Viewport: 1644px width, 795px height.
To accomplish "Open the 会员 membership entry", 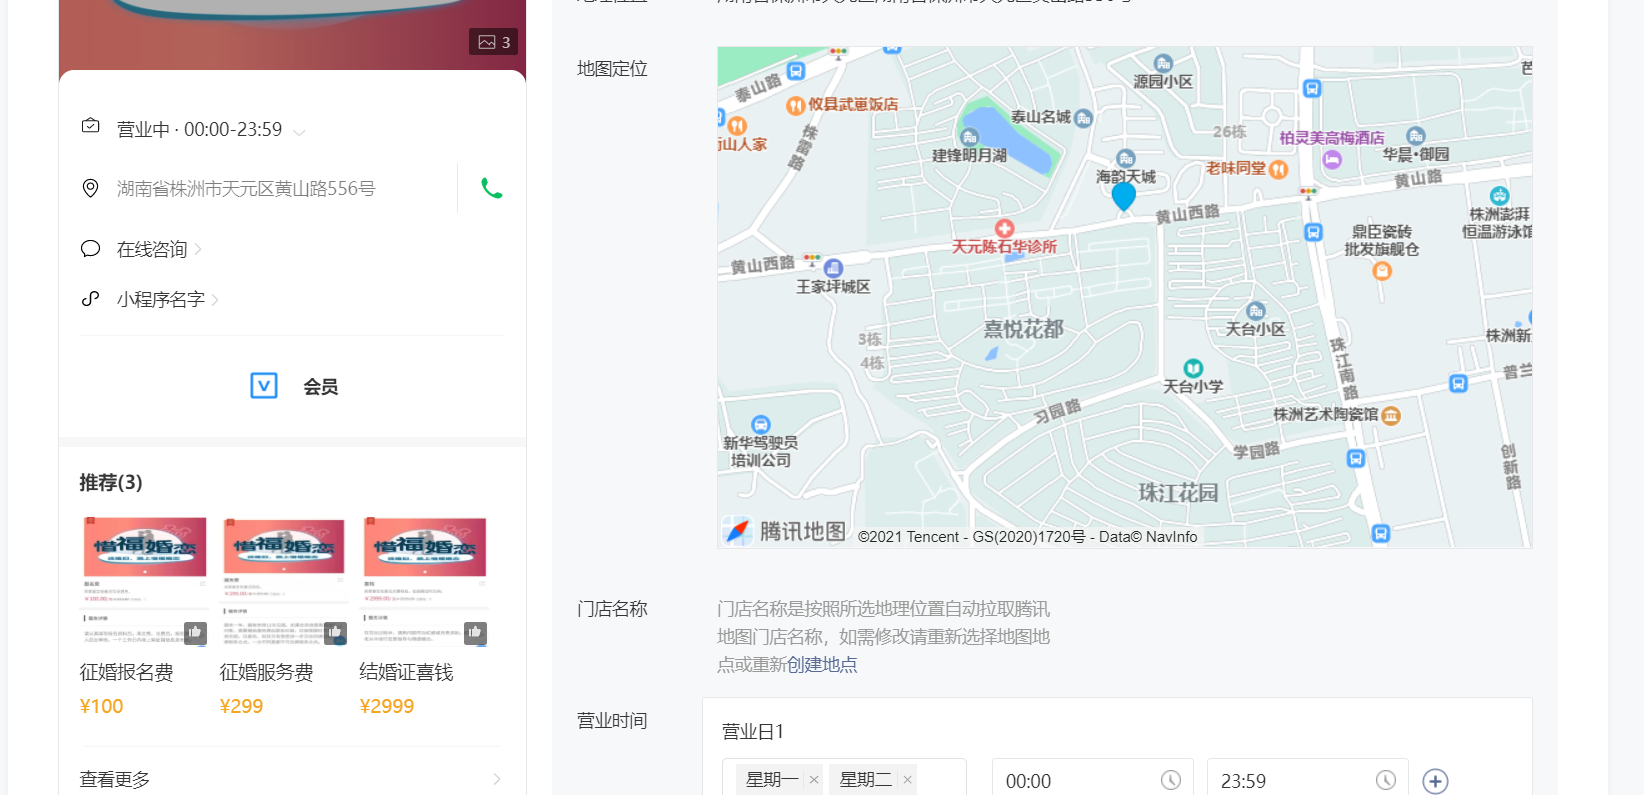I will pos(320,387).
